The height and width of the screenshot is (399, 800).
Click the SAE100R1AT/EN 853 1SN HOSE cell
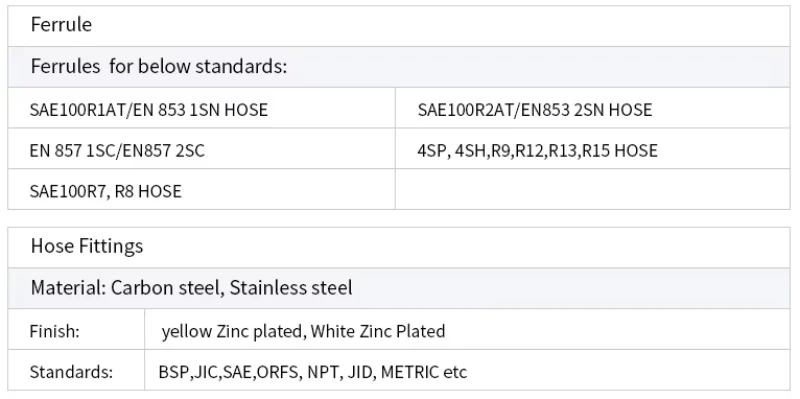(x=202, y=108)
